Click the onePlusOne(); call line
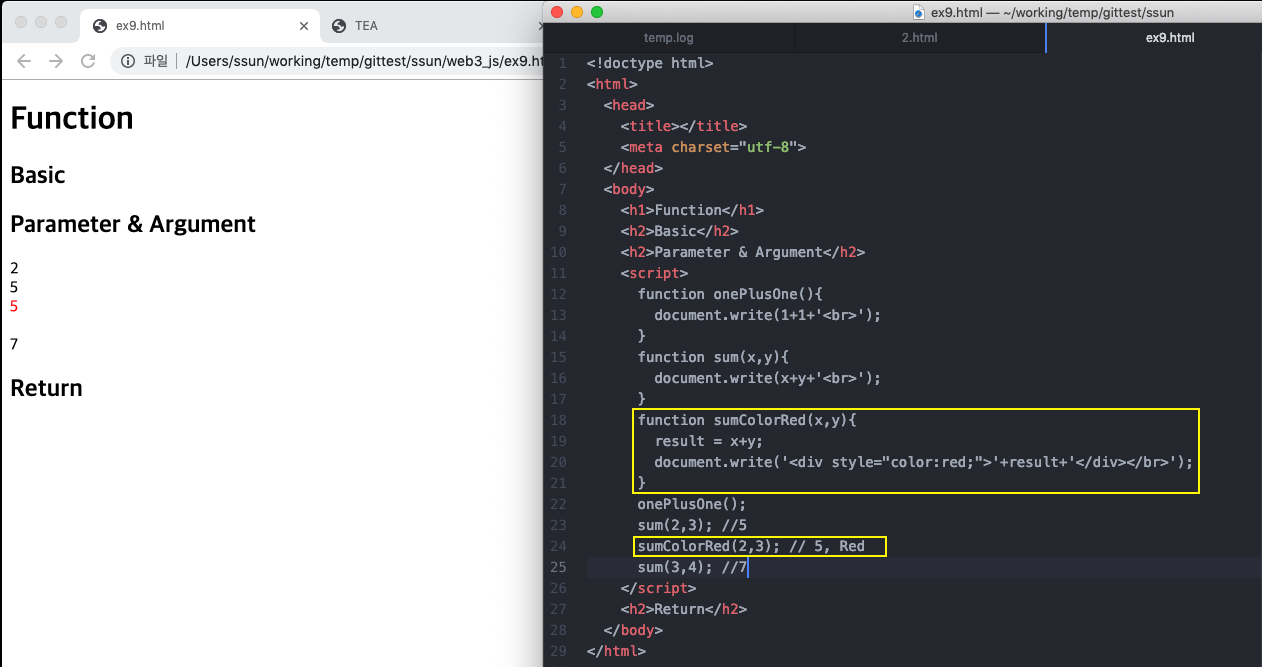 point(692,504)
